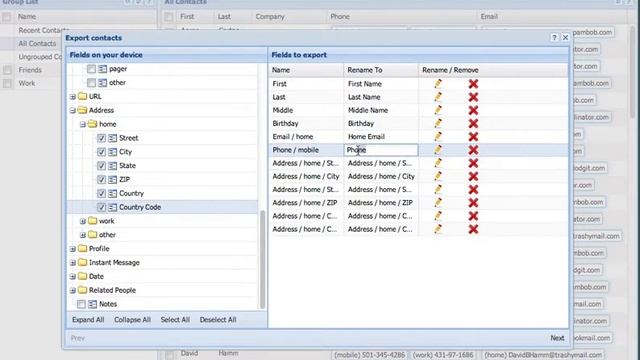Click Next to continue export
The image size is (640, 360).
(557, 338)
